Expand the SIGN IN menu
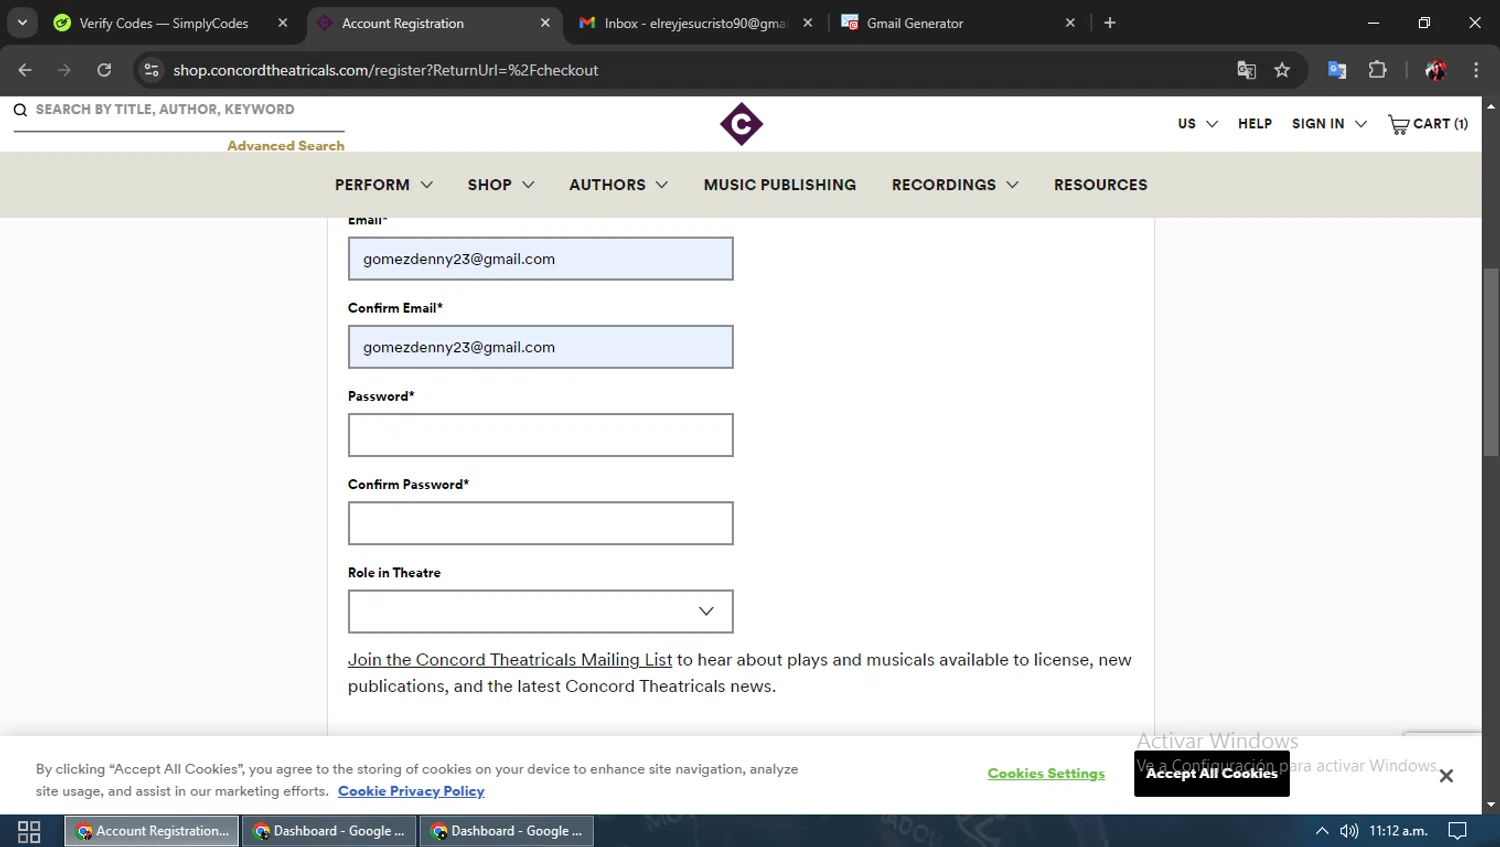1500x847 pixels. [x=1329, y=124]
